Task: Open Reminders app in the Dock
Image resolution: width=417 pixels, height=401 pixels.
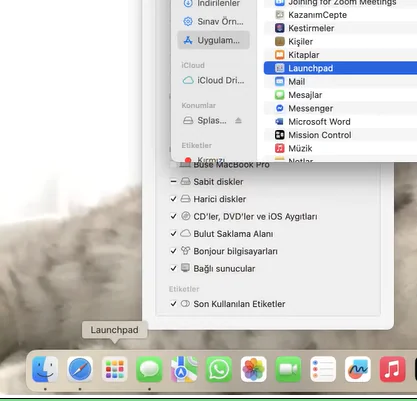Action: pos(323,369)
